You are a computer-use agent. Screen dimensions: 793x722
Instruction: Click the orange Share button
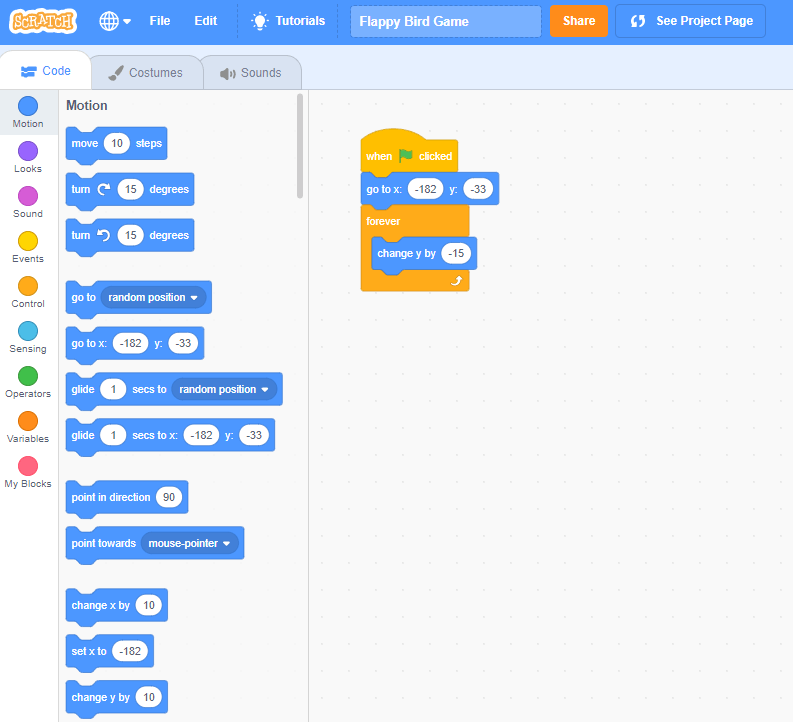point(578,21)
